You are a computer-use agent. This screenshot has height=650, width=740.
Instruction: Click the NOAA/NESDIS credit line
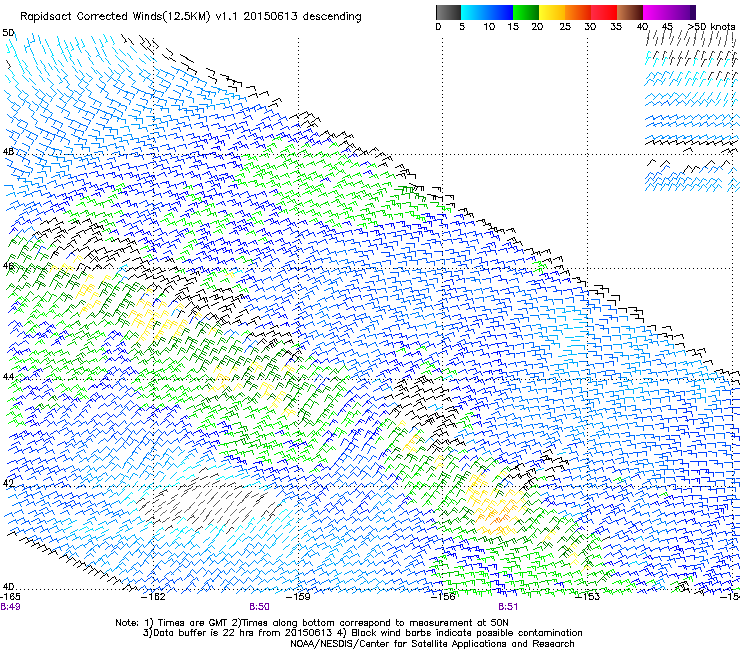click(x=432, y=644)
